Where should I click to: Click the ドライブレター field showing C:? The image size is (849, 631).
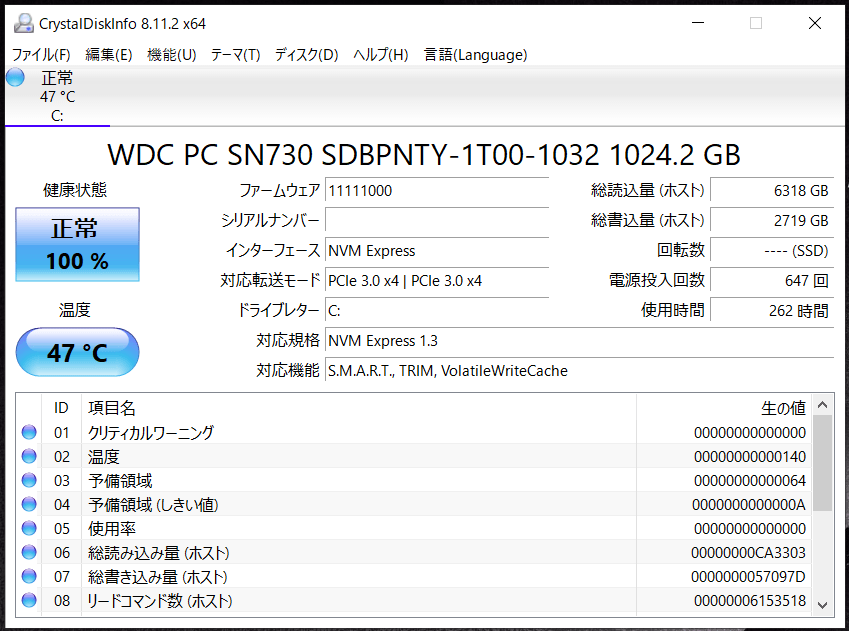tap(437, 311)
